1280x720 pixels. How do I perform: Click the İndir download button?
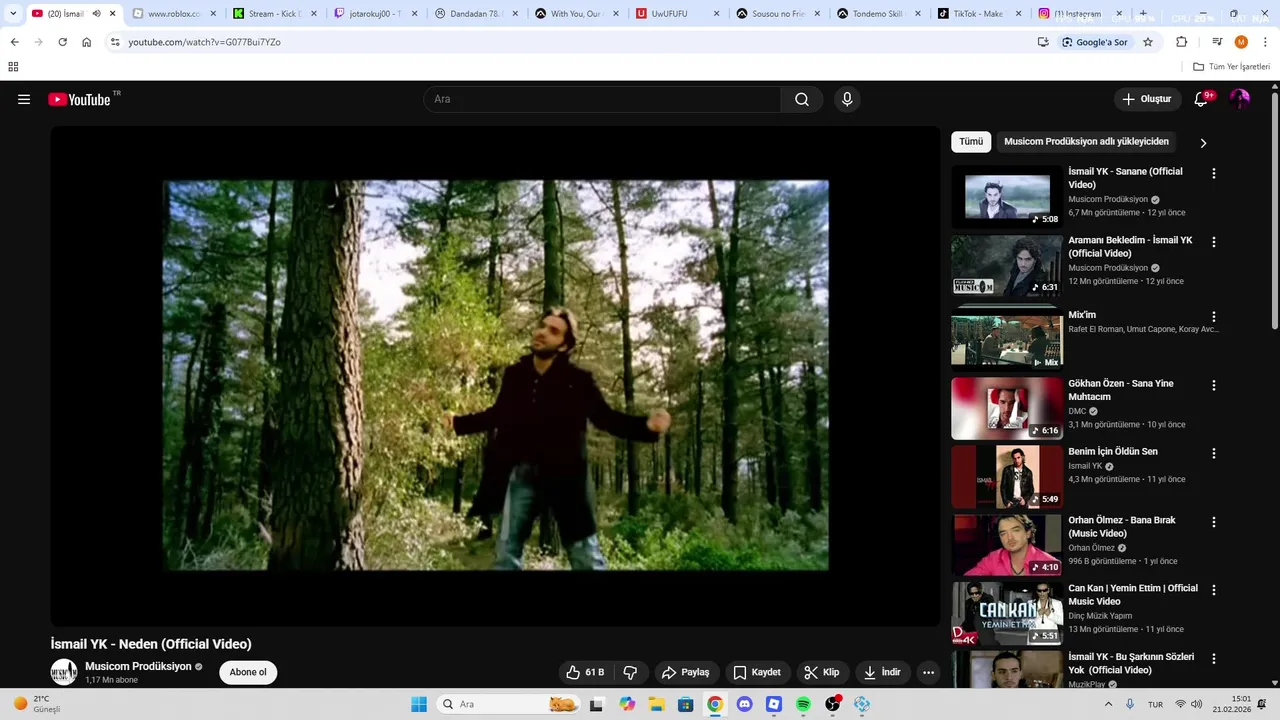pyautogui.click(x=883, y=672)
